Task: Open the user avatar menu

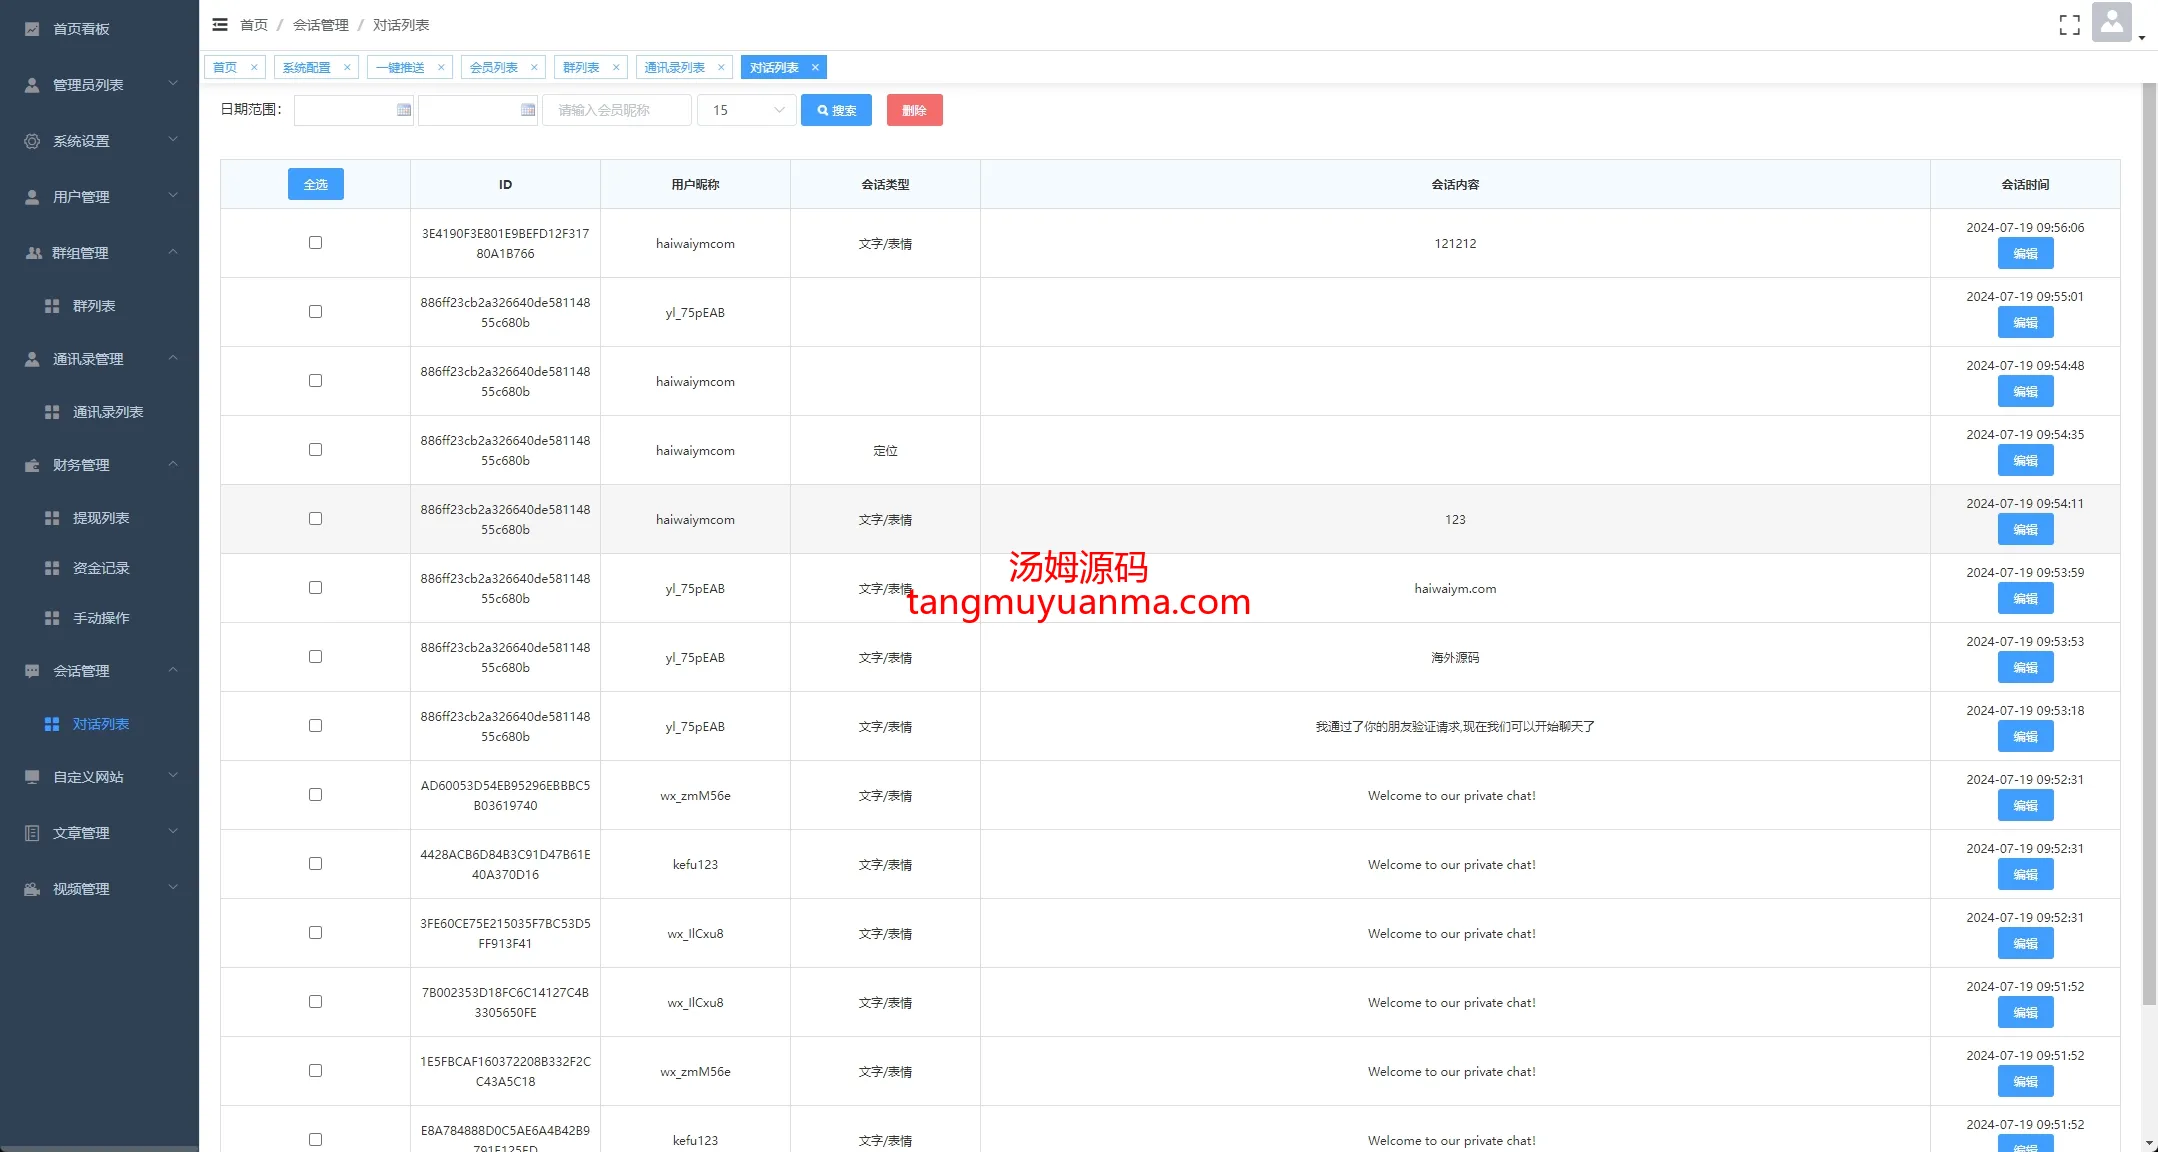Action: [2111, 23]
